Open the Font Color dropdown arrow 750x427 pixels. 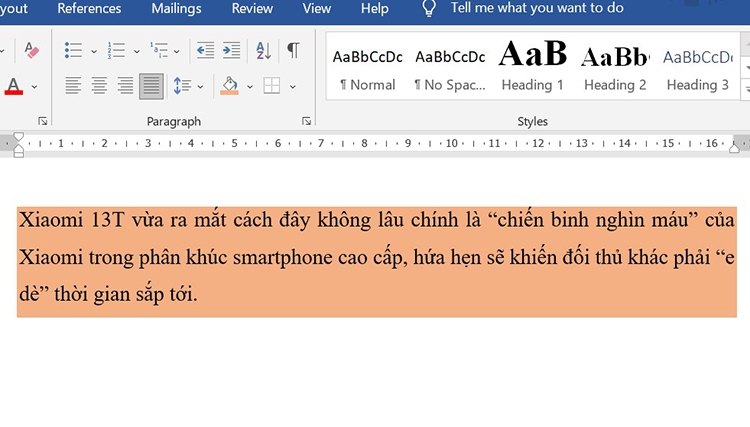point(34,87)
